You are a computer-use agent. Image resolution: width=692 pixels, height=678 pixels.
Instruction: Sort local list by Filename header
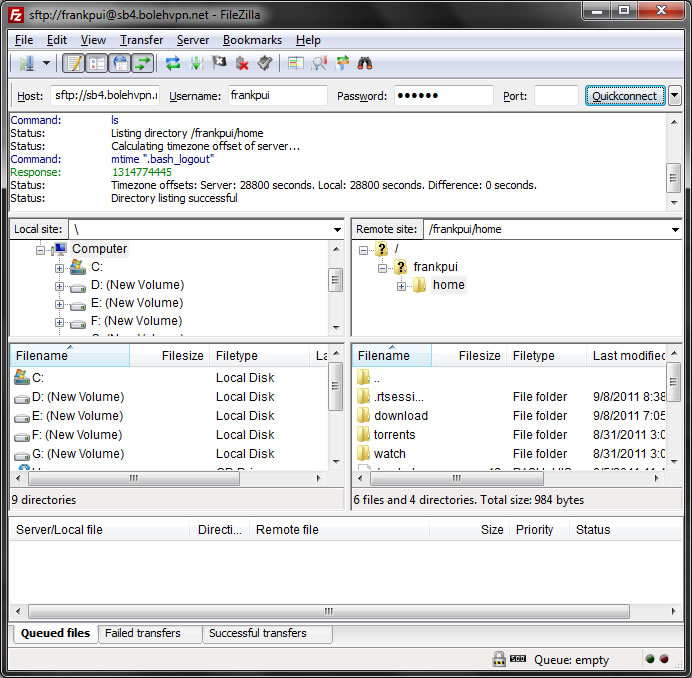coord(70,356)
